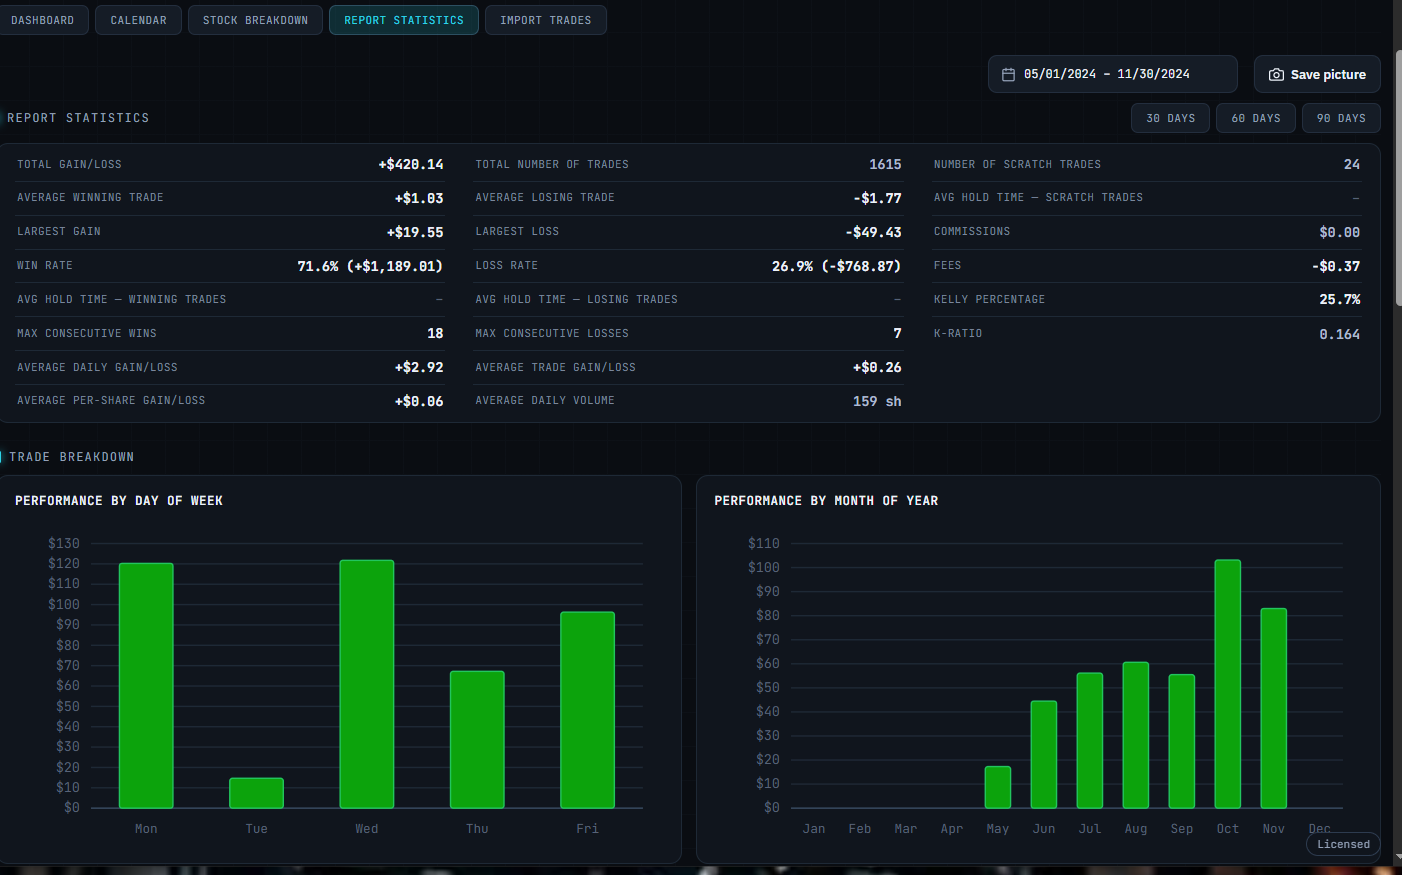Go to the Import Trades tab

pos(545,20)
